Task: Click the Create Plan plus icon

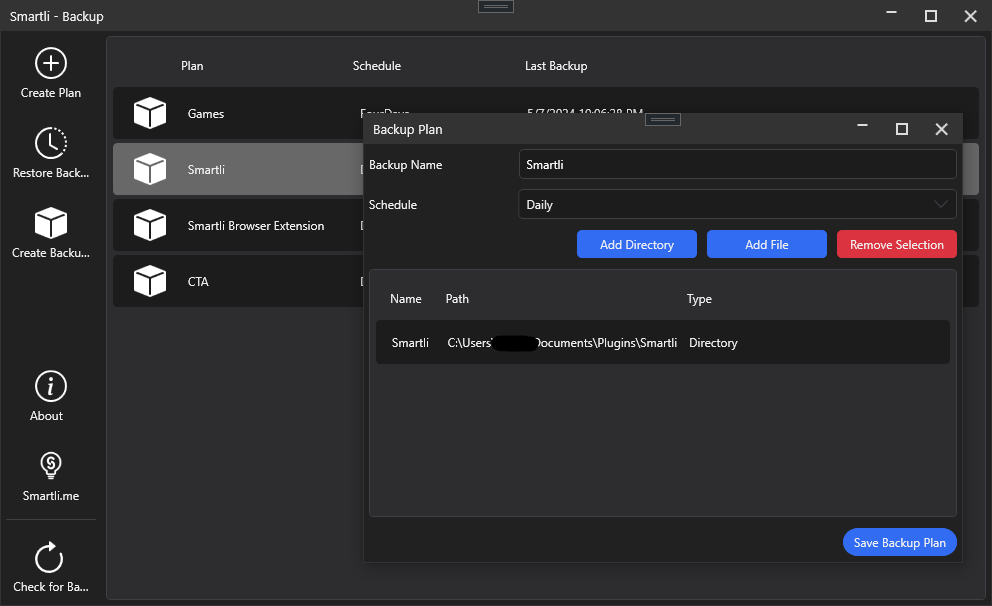Action: tap(50, 64)
